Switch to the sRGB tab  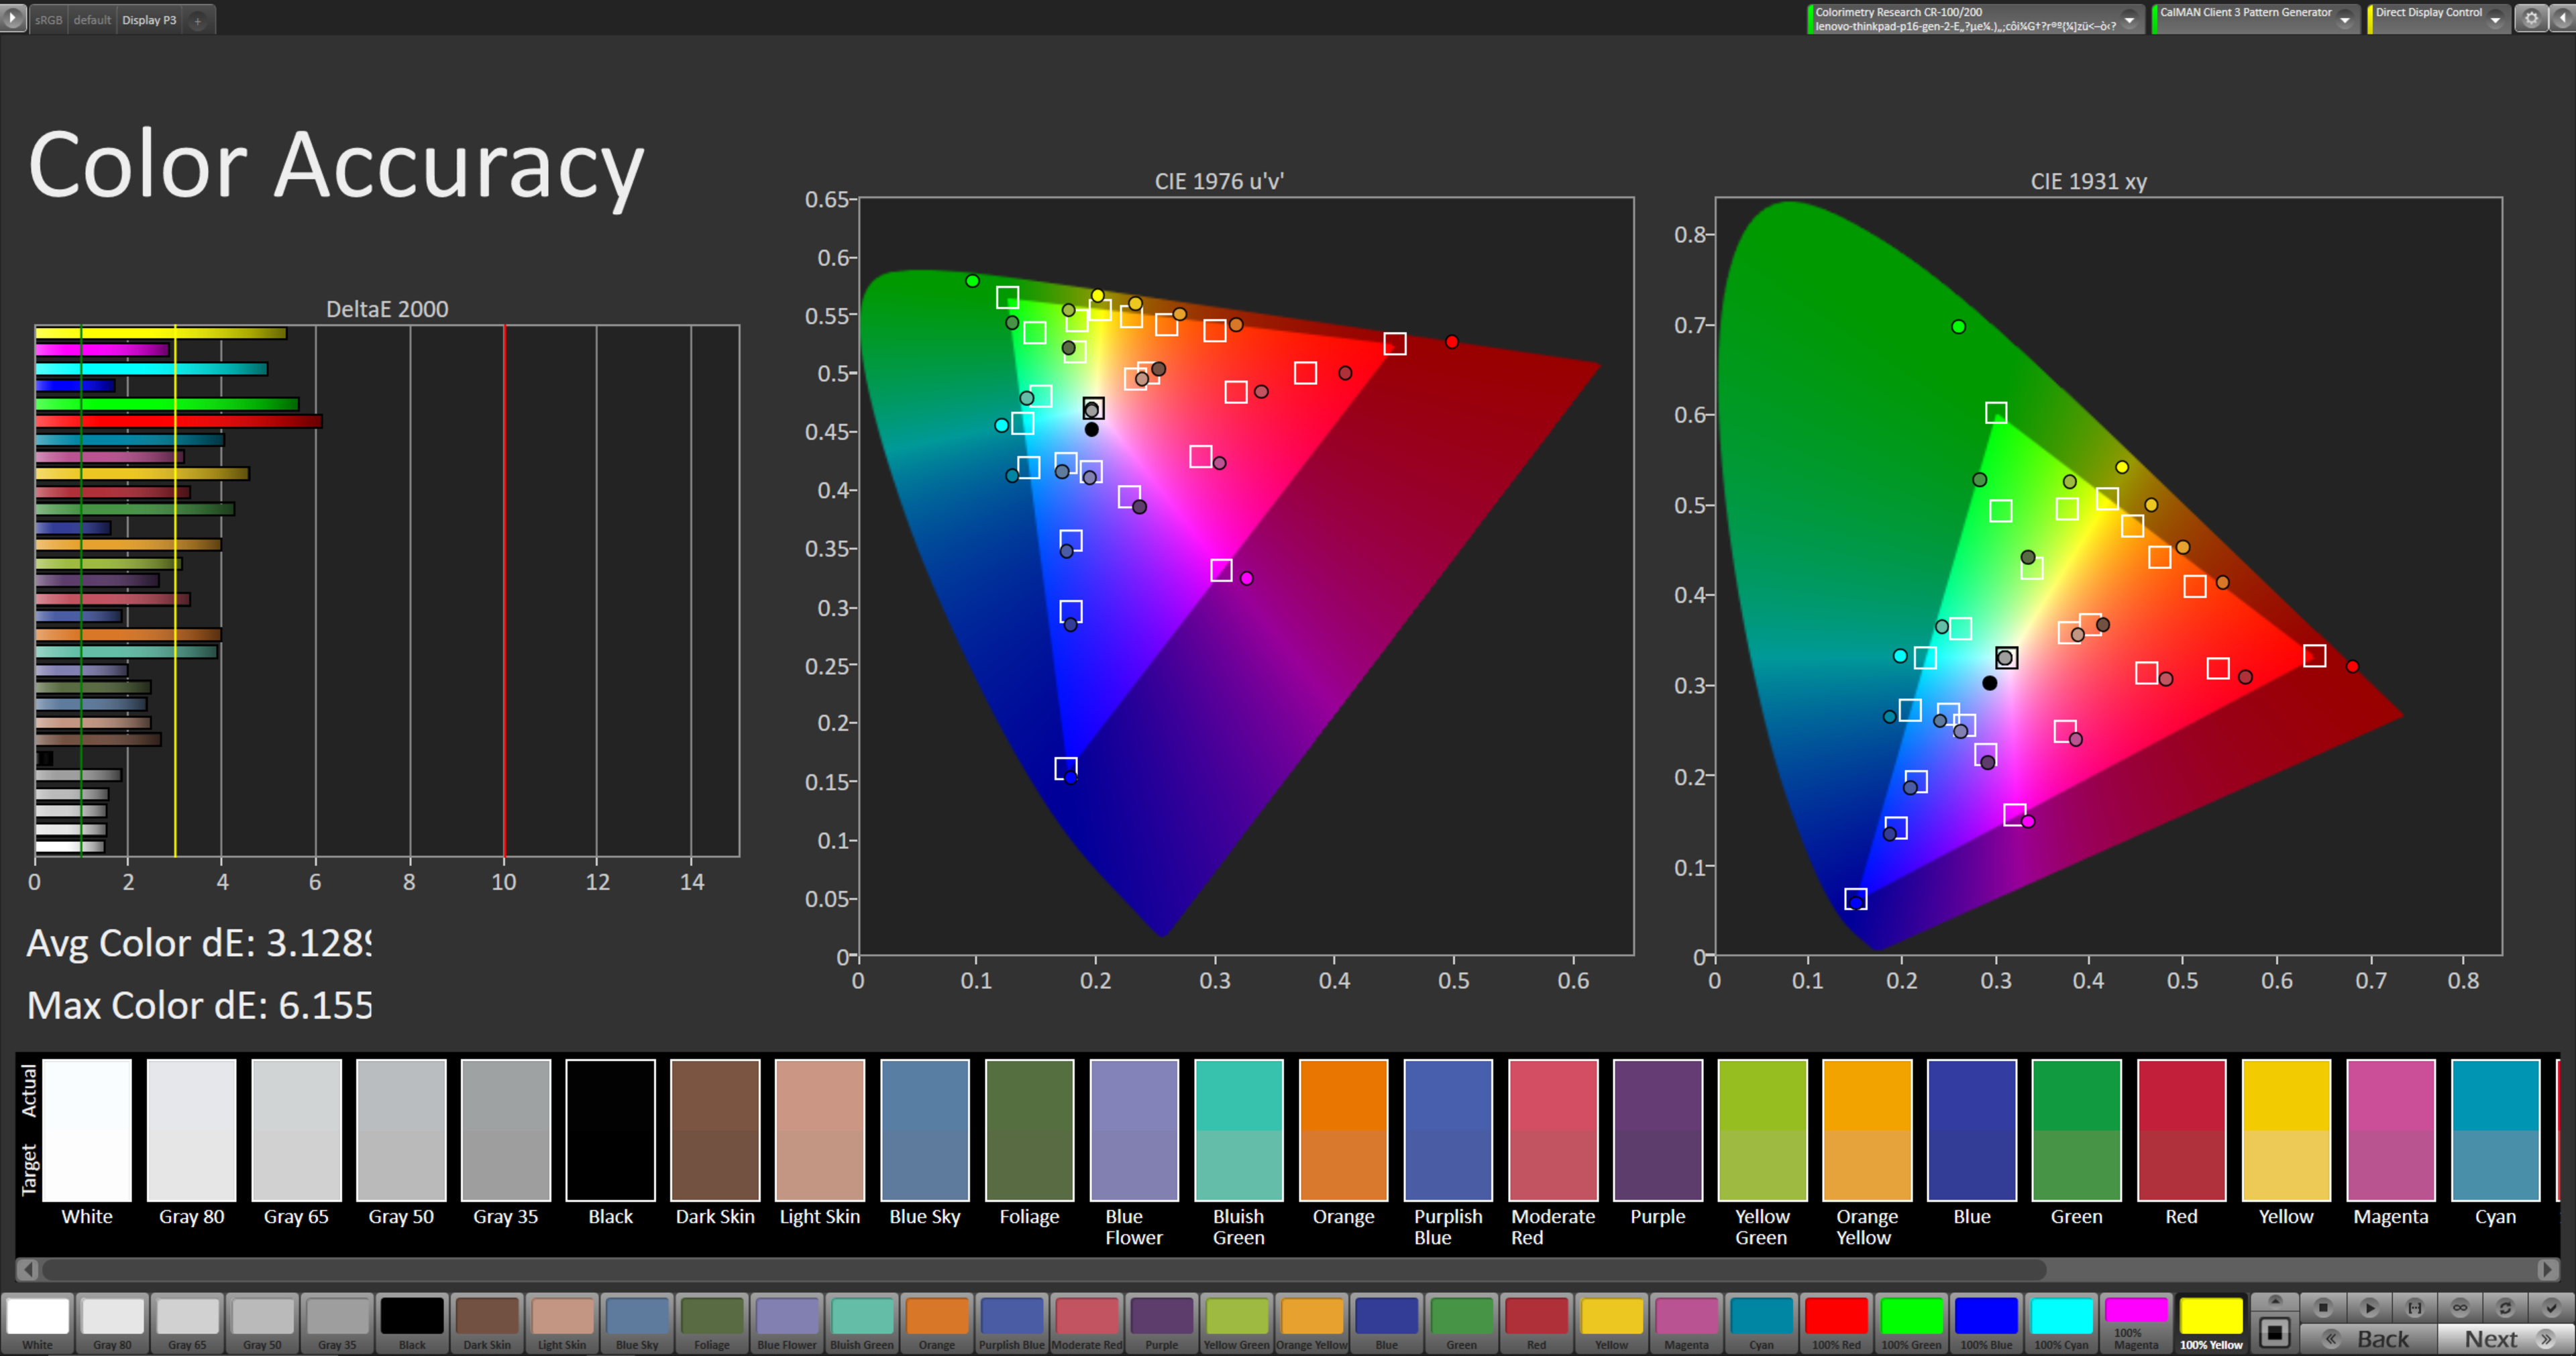click(48, 20)
